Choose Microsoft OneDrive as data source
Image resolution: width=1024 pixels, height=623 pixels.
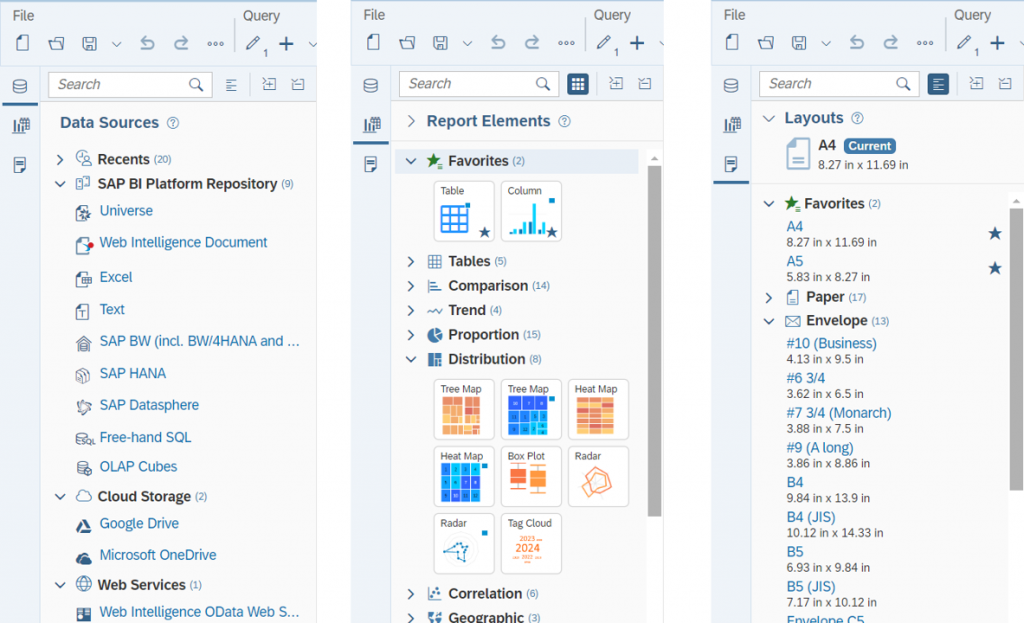(157, 555)
